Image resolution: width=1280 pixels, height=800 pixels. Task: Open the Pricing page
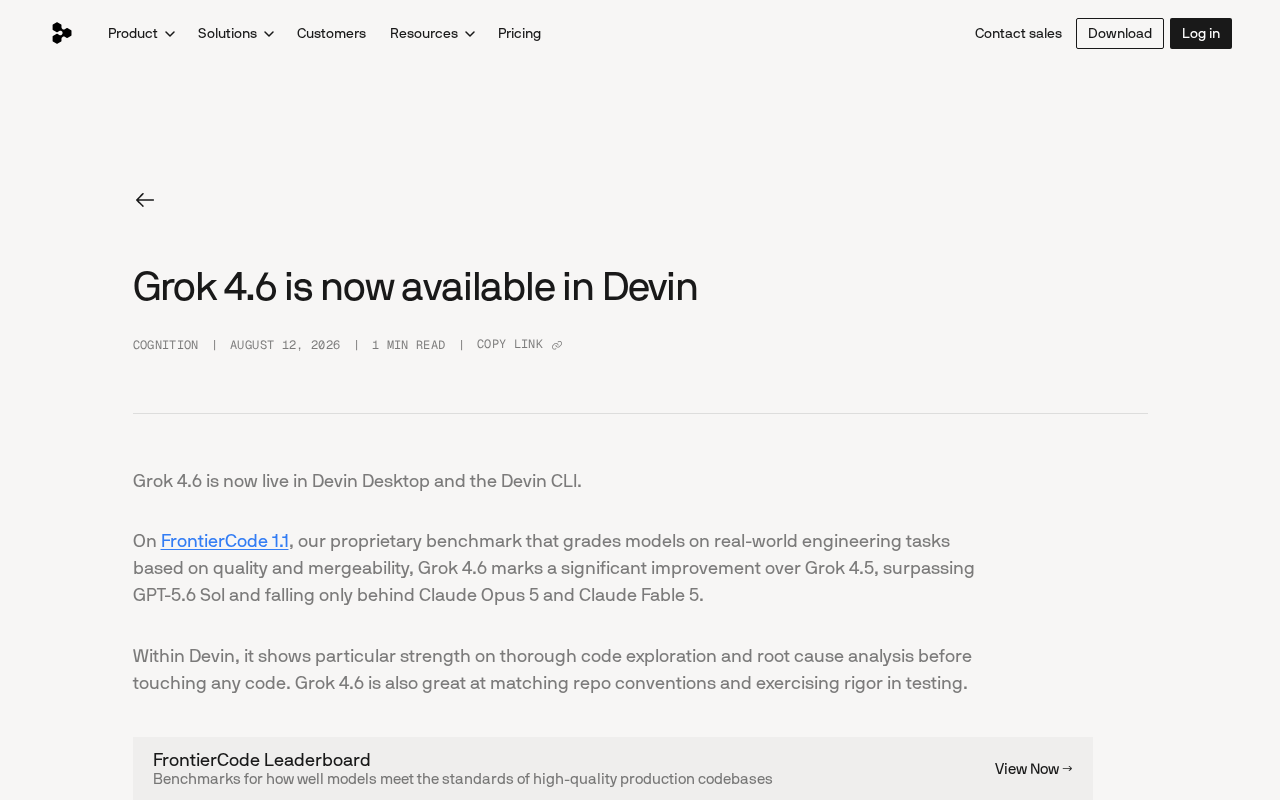[519, 33]
